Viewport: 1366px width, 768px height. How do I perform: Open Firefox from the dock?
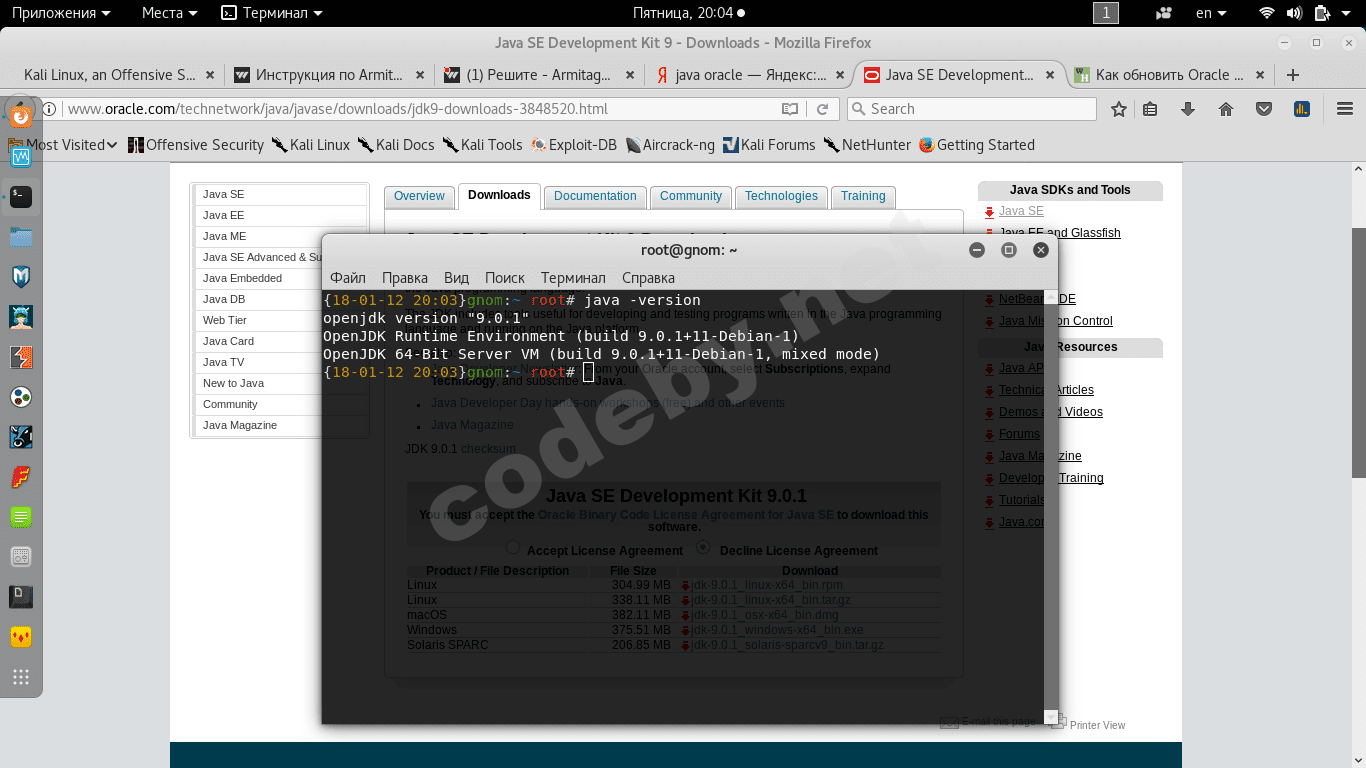coord(21,115)
